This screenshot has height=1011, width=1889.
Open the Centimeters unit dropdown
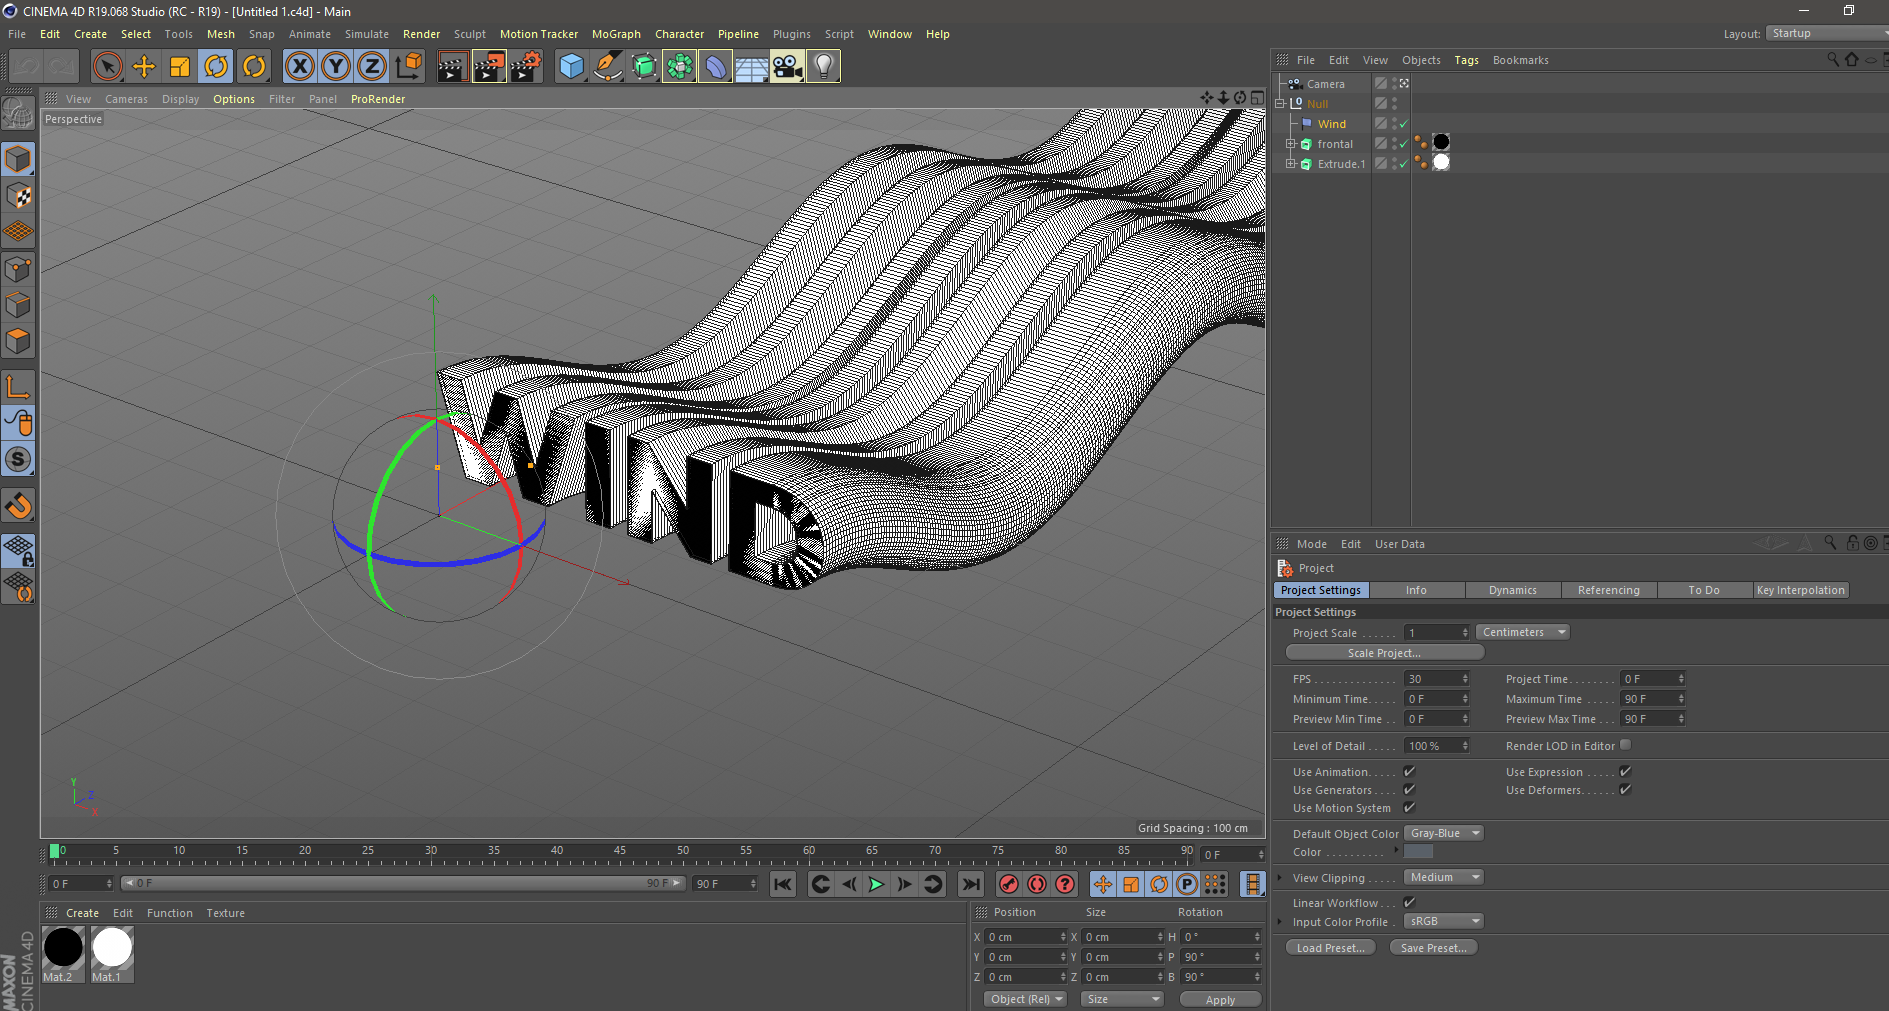[x=1522, y=632]
